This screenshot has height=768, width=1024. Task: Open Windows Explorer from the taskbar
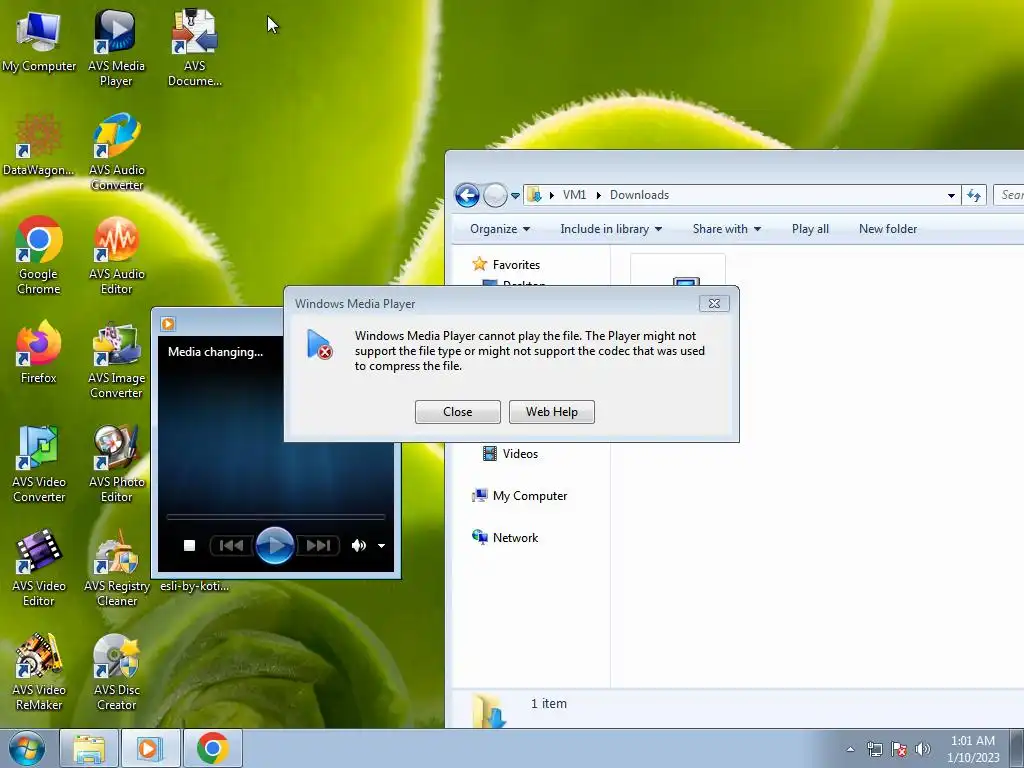pyautogui.click(x=89, y=748)
